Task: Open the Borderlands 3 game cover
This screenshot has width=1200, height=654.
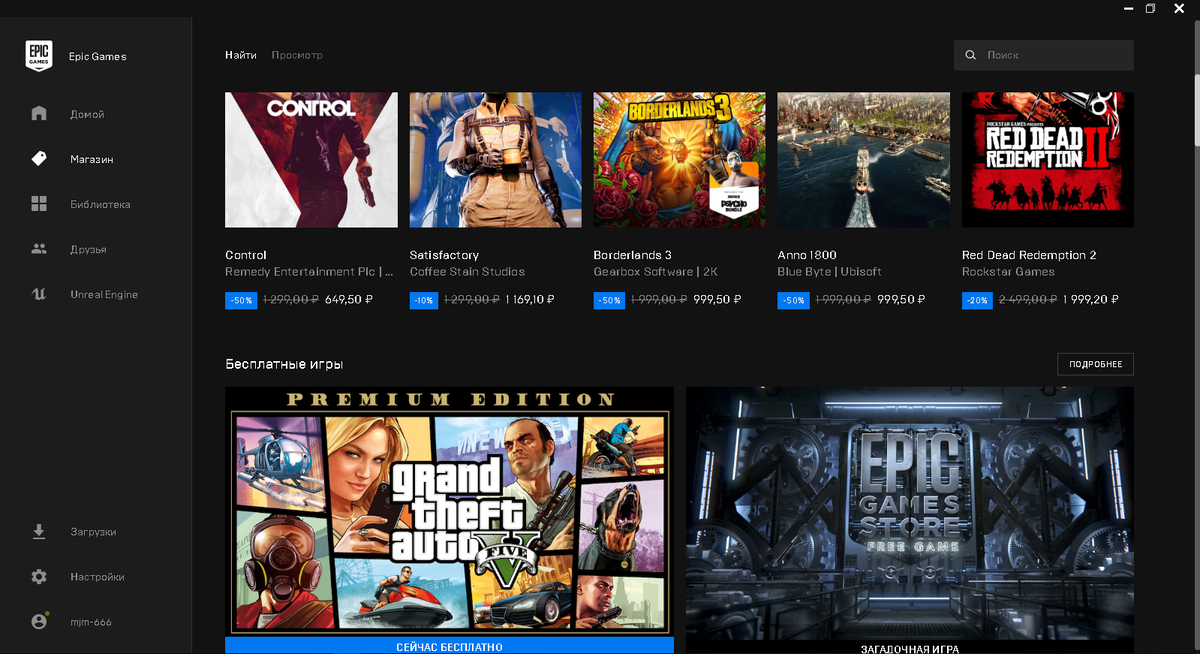Action: 680,160
